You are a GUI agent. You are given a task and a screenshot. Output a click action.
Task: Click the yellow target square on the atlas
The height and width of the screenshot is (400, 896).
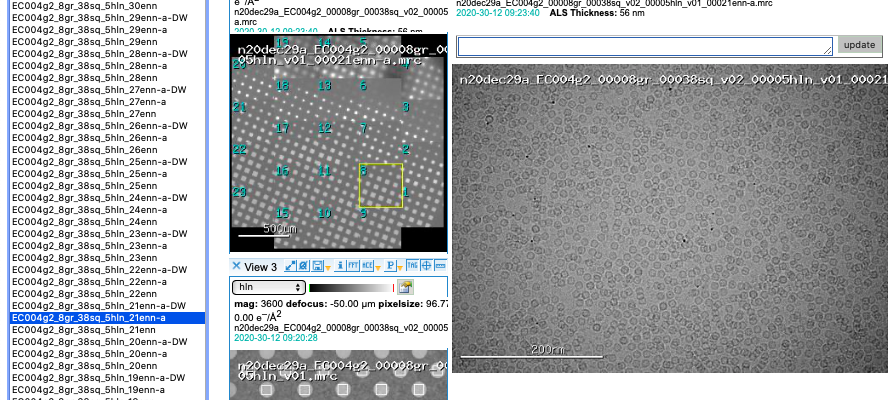pyautogui.click(x=381, y=186)
